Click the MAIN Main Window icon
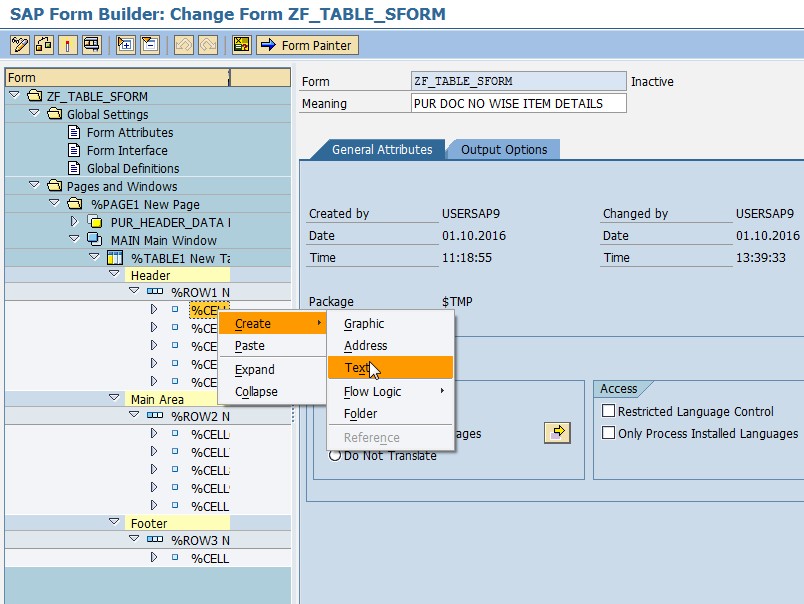The height and width of the screenshot is (604, 804). (x=95, y=239)
